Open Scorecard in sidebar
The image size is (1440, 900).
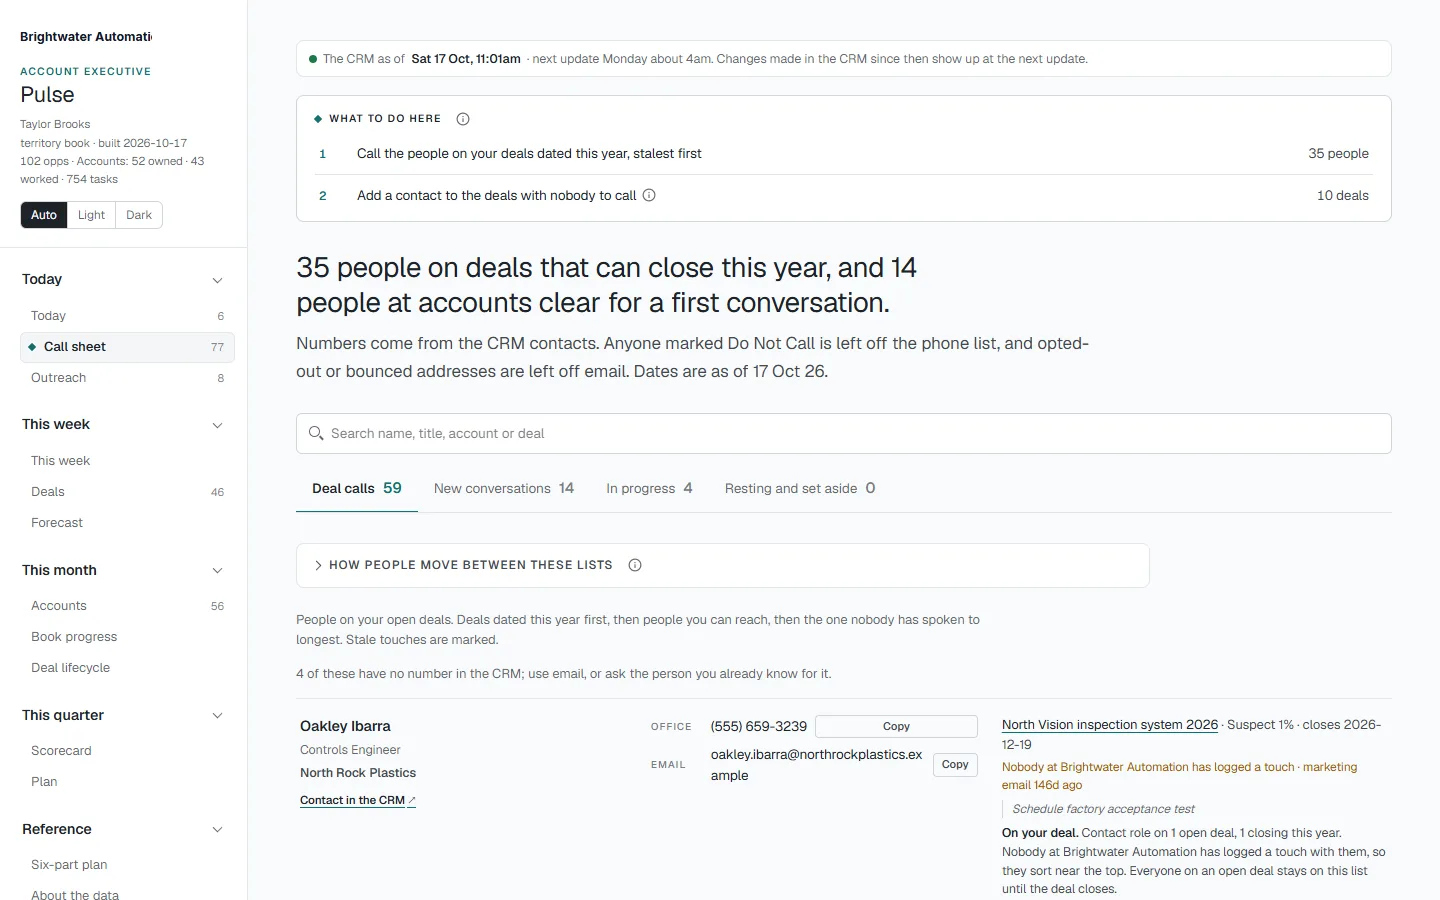pos(127,751)
